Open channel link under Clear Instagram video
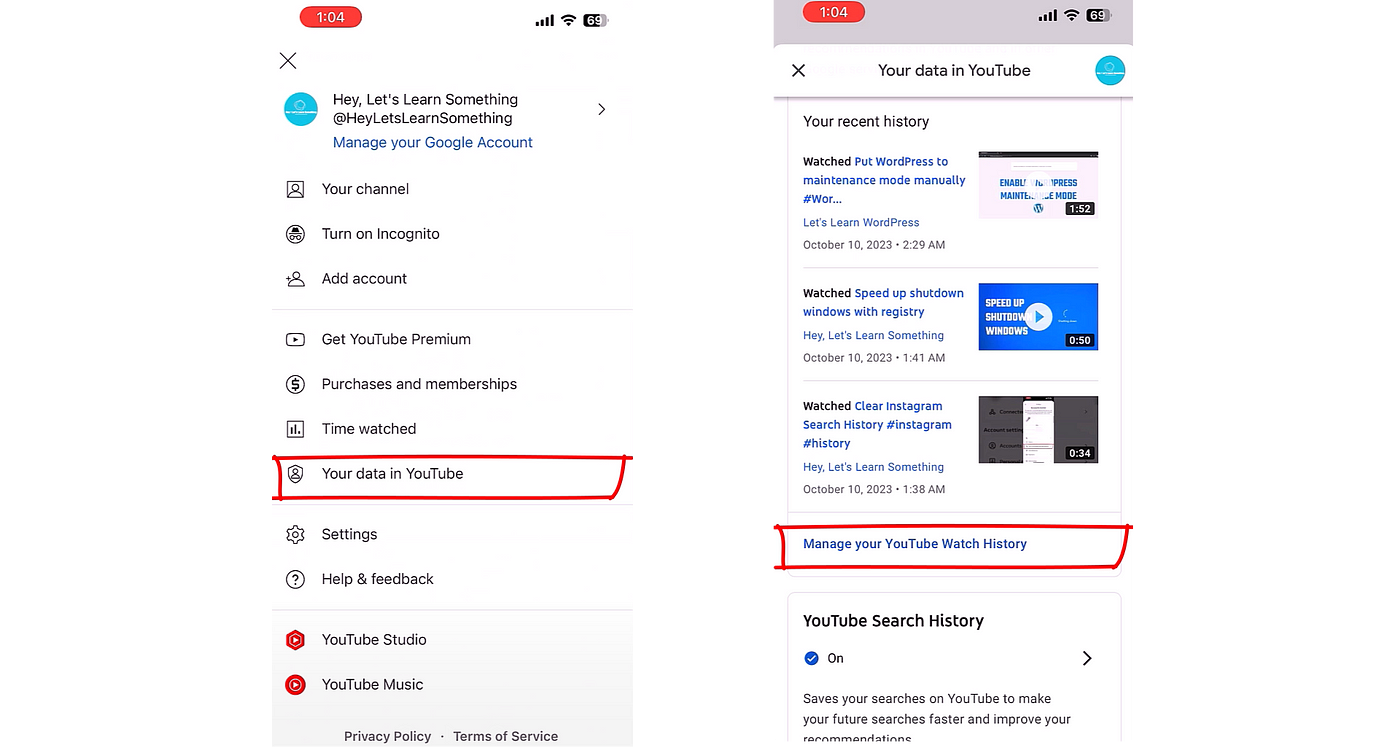The image size is (1400, 750). tap(873, 467)
